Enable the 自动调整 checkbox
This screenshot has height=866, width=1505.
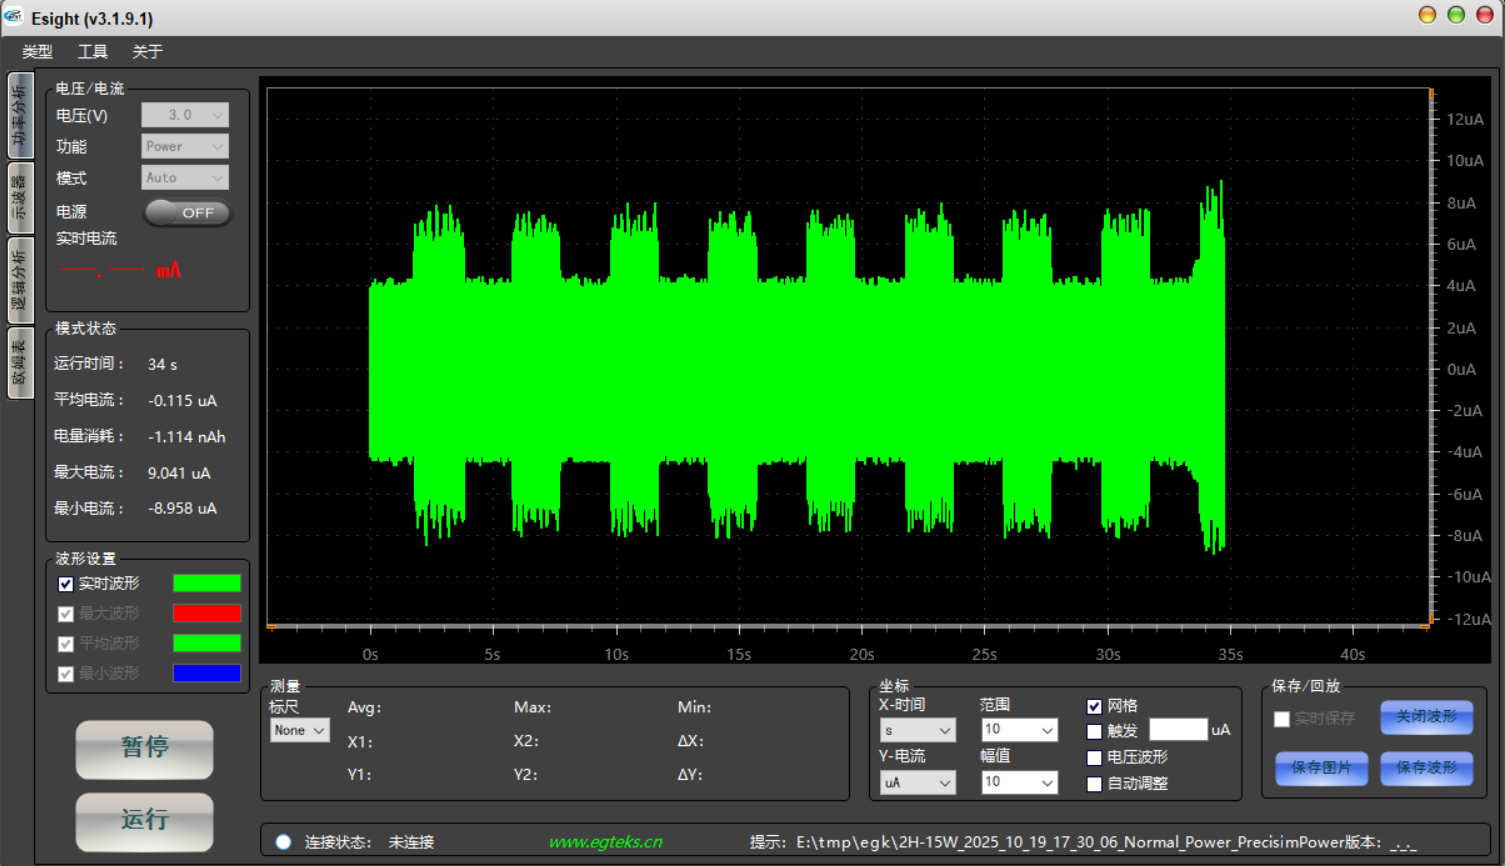click(x=1094, y=784)
